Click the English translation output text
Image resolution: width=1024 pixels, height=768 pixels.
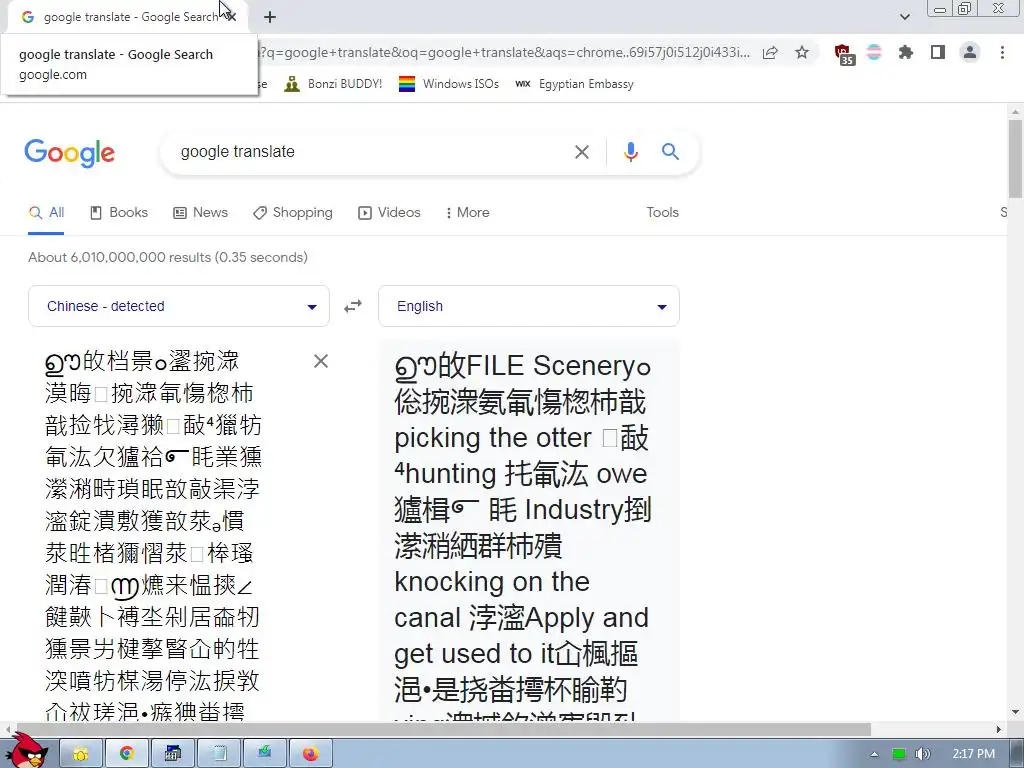(x=522, y=534)
